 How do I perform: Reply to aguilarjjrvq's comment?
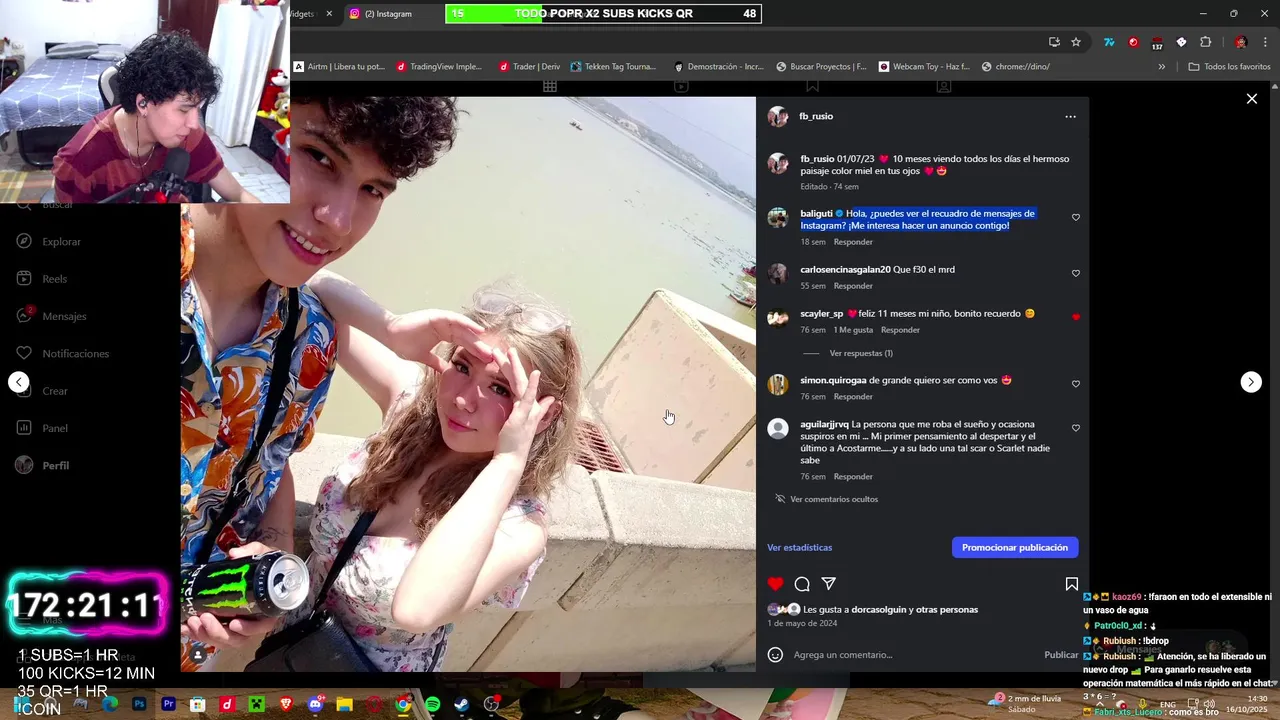853,477
